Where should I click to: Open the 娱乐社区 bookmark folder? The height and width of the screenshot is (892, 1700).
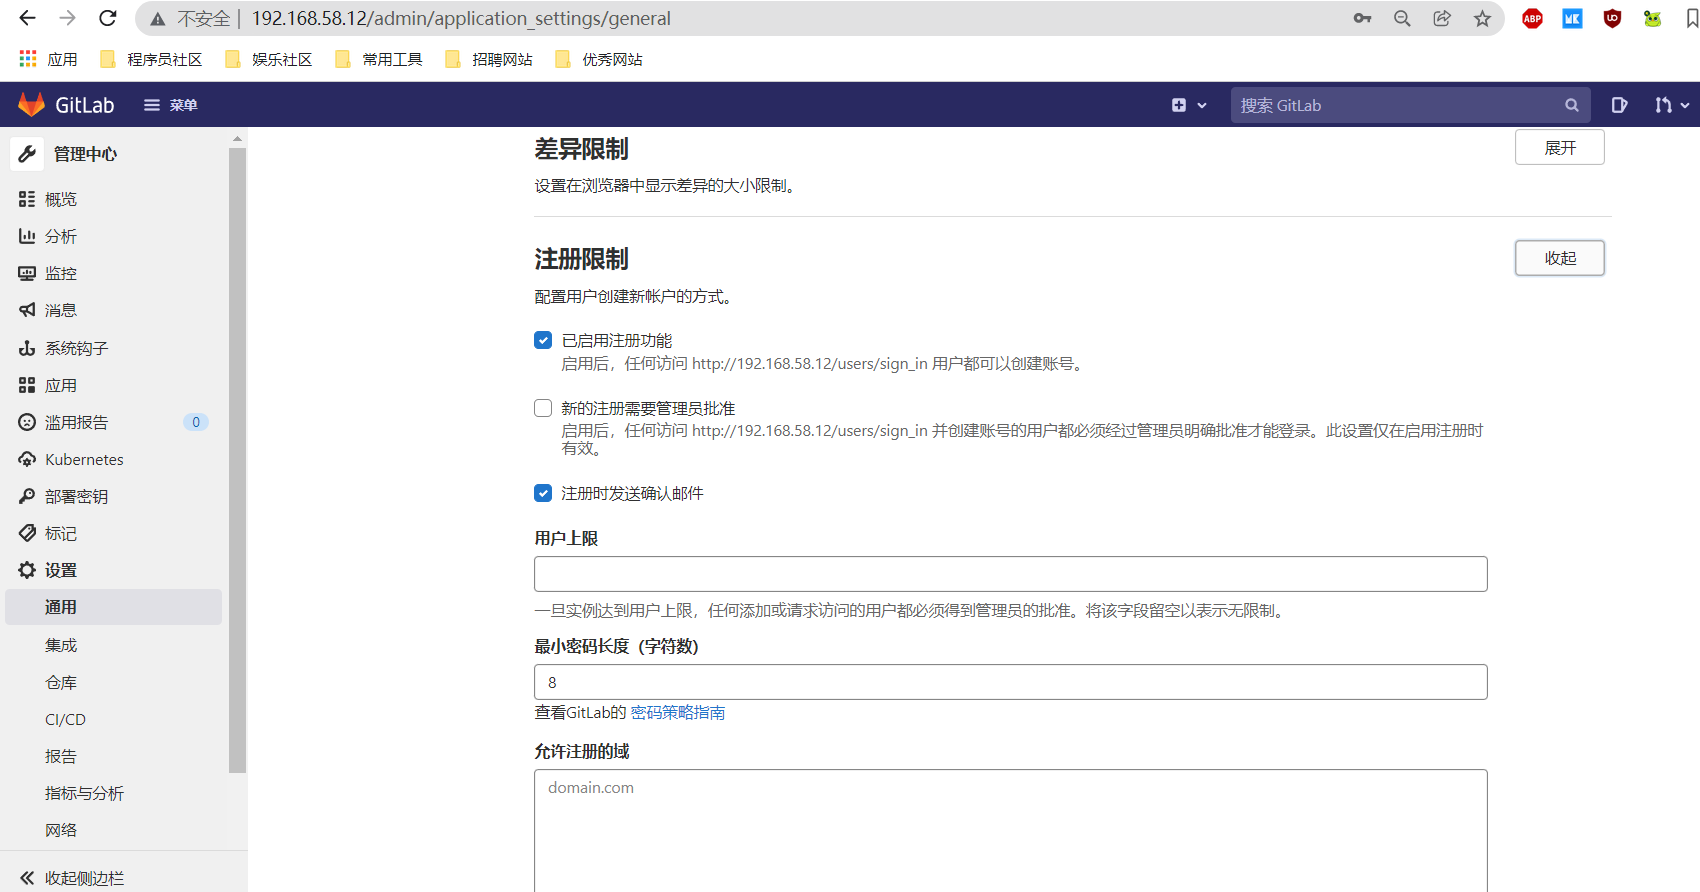[x=269, y=59]
